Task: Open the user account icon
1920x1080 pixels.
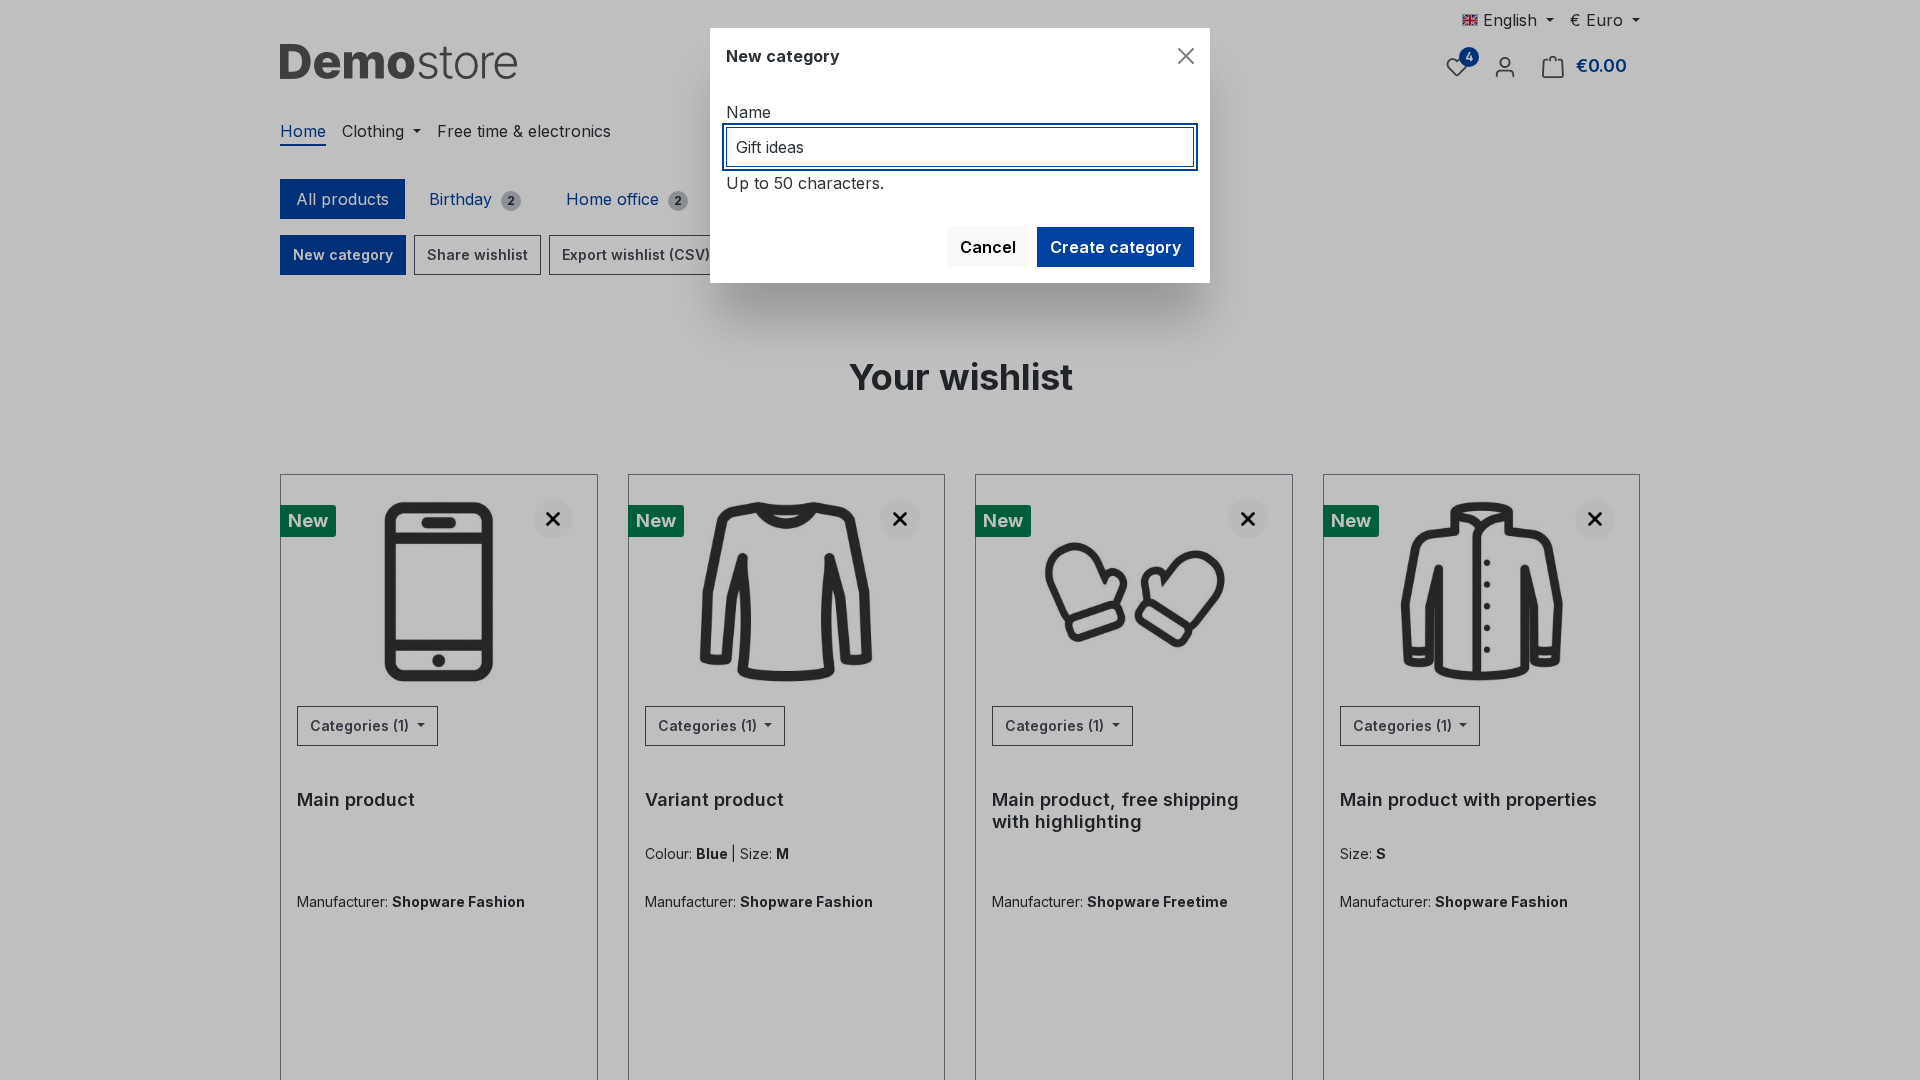Action: click(1505, 67)
